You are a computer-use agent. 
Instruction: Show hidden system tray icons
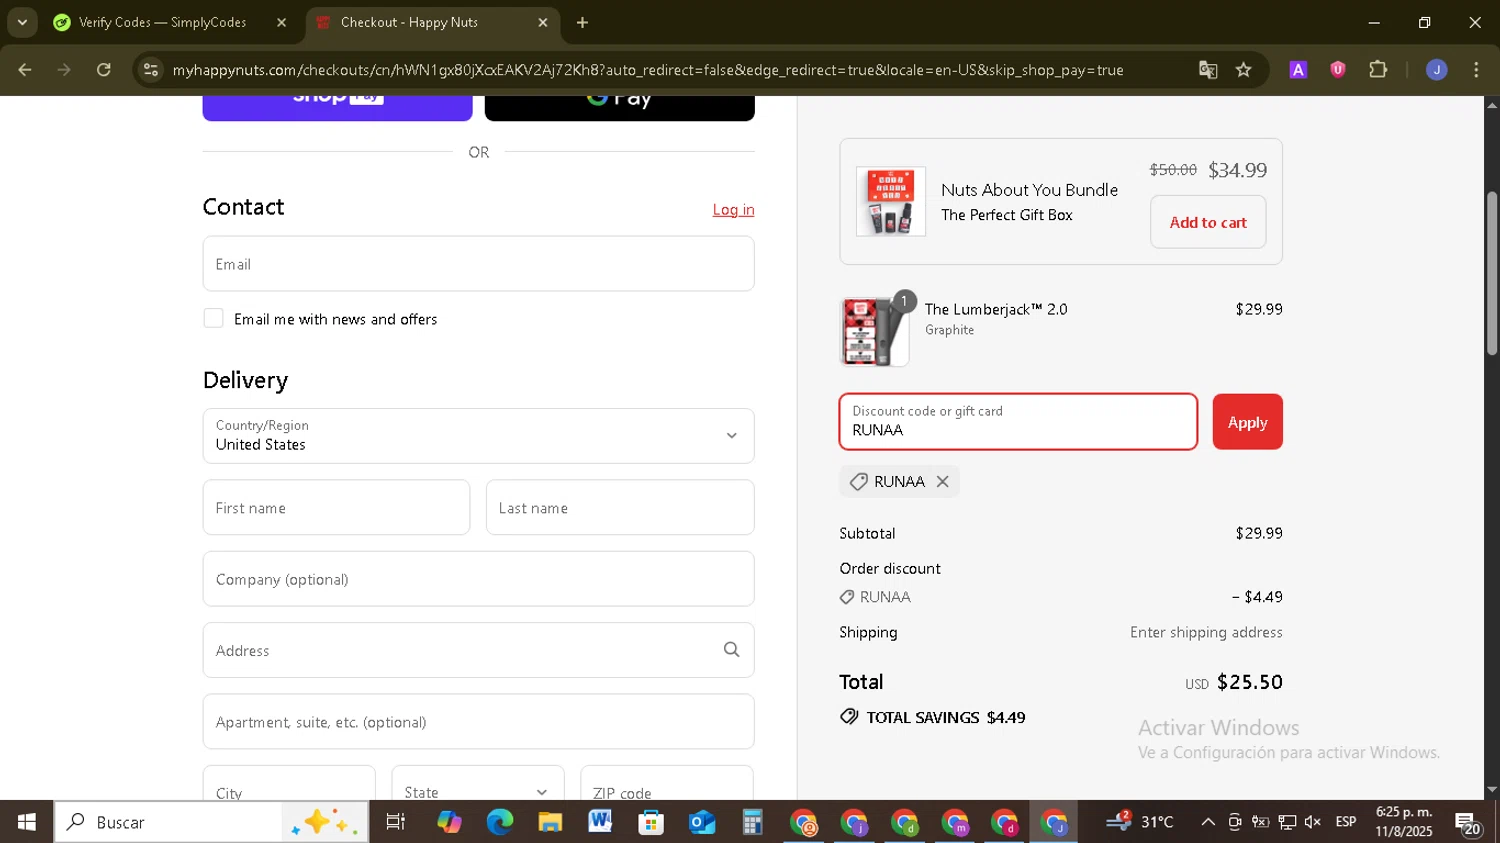[1208, 822]
